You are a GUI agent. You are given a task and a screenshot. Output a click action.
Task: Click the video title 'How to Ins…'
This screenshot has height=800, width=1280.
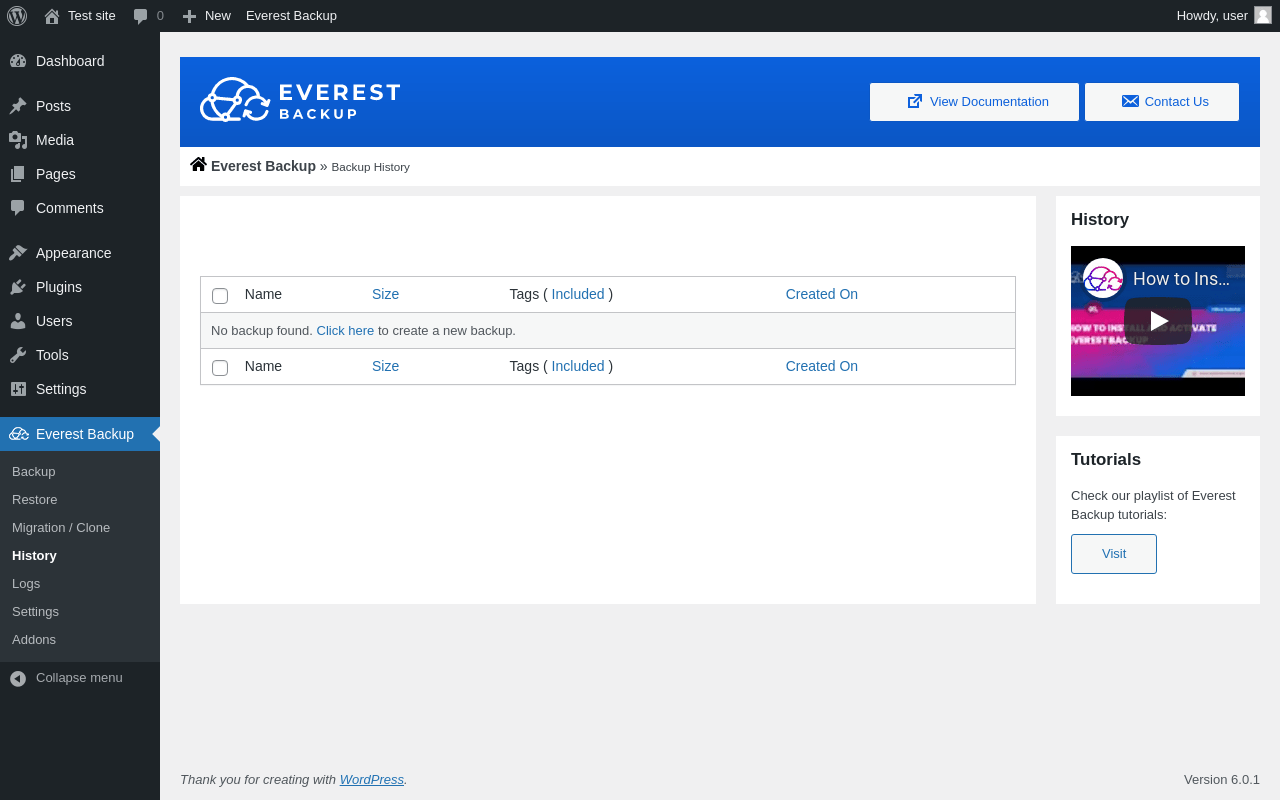pyautogui.click(x=1181, y=279)
